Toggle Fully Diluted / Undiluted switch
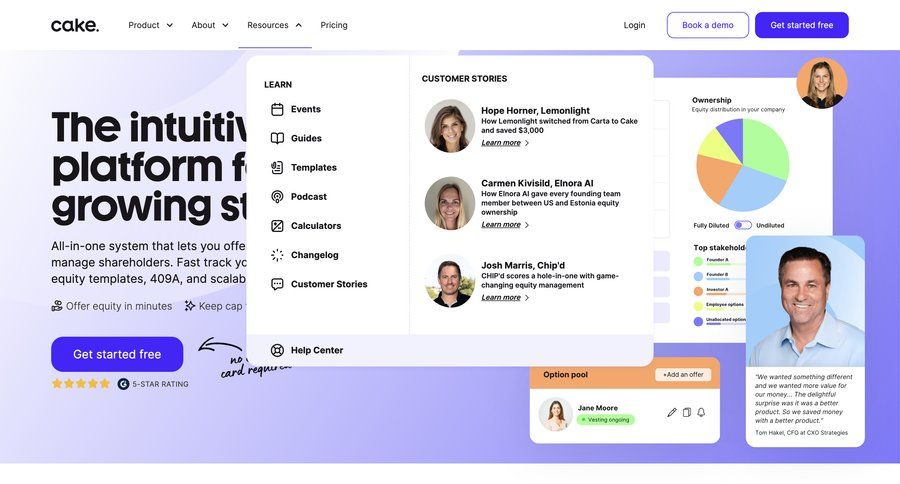 point(743,225)
